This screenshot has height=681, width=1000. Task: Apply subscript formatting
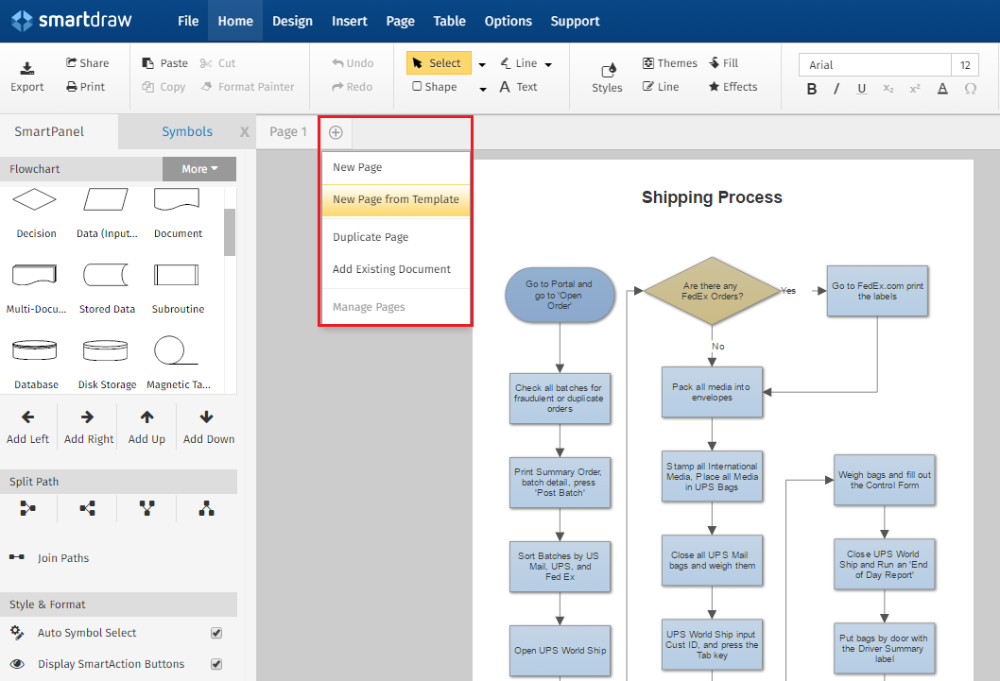(888, 89)
